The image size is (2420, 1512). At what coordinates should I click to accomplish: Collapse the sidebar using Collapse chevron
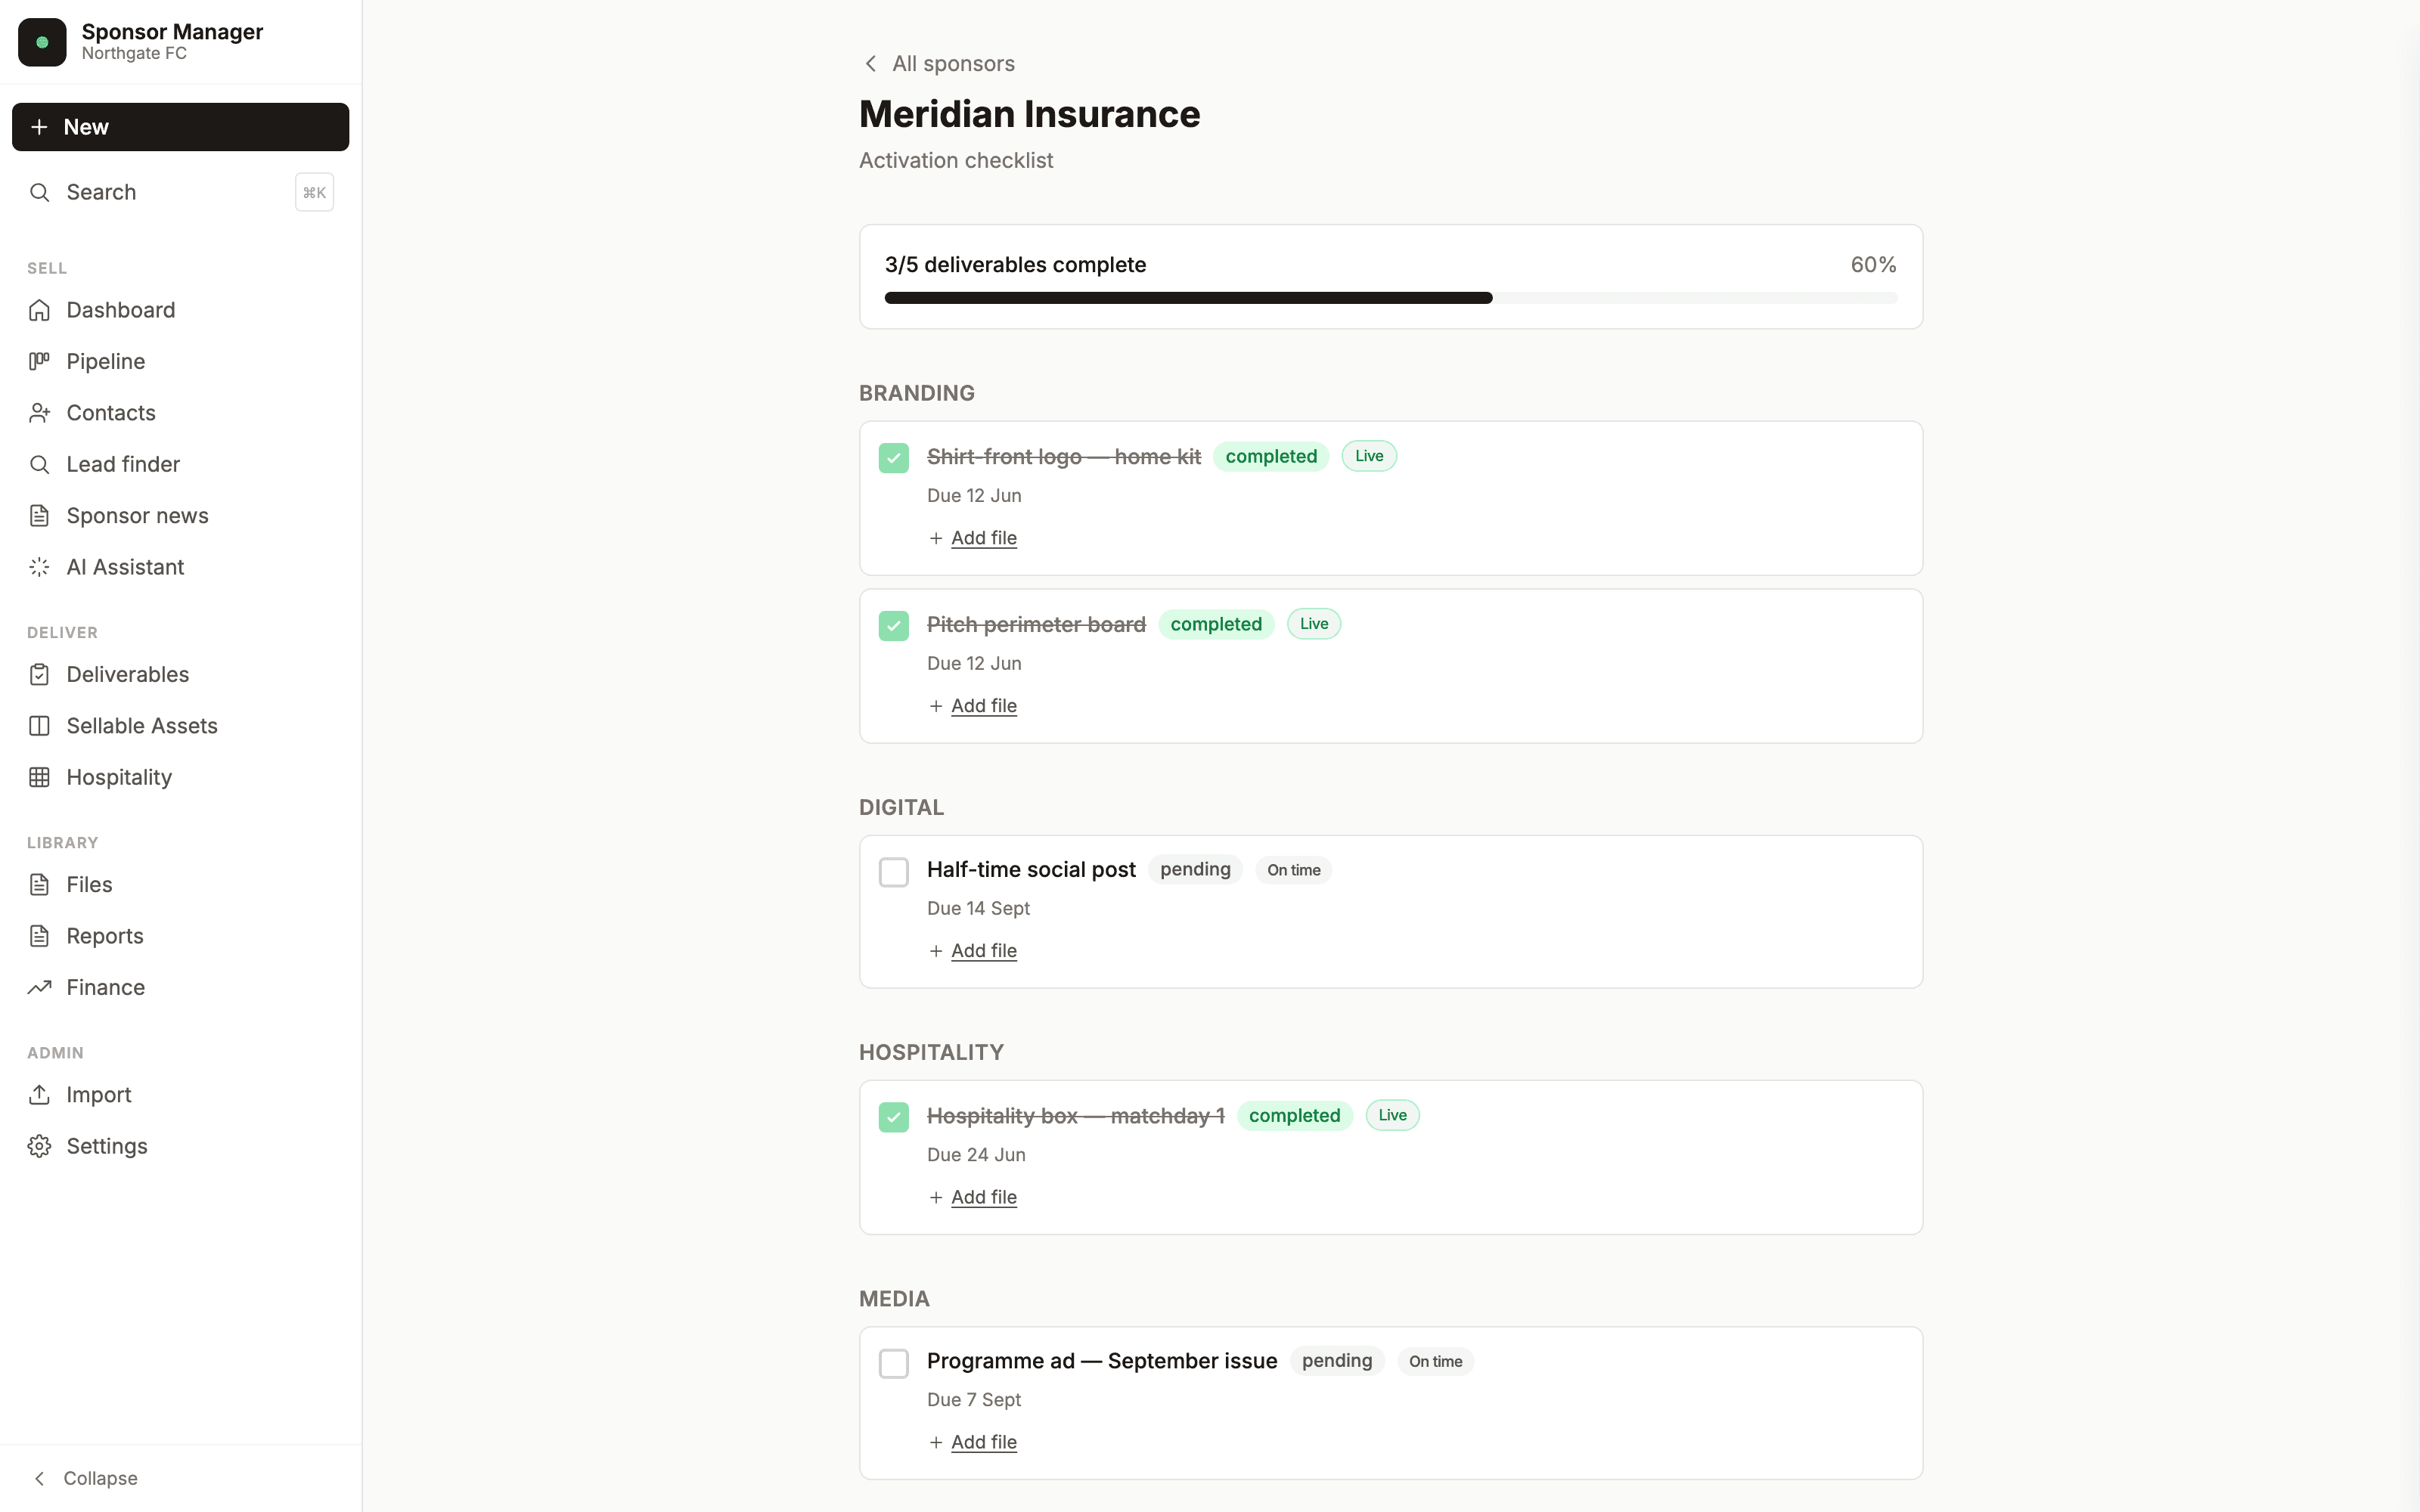tap(39, 1478)
